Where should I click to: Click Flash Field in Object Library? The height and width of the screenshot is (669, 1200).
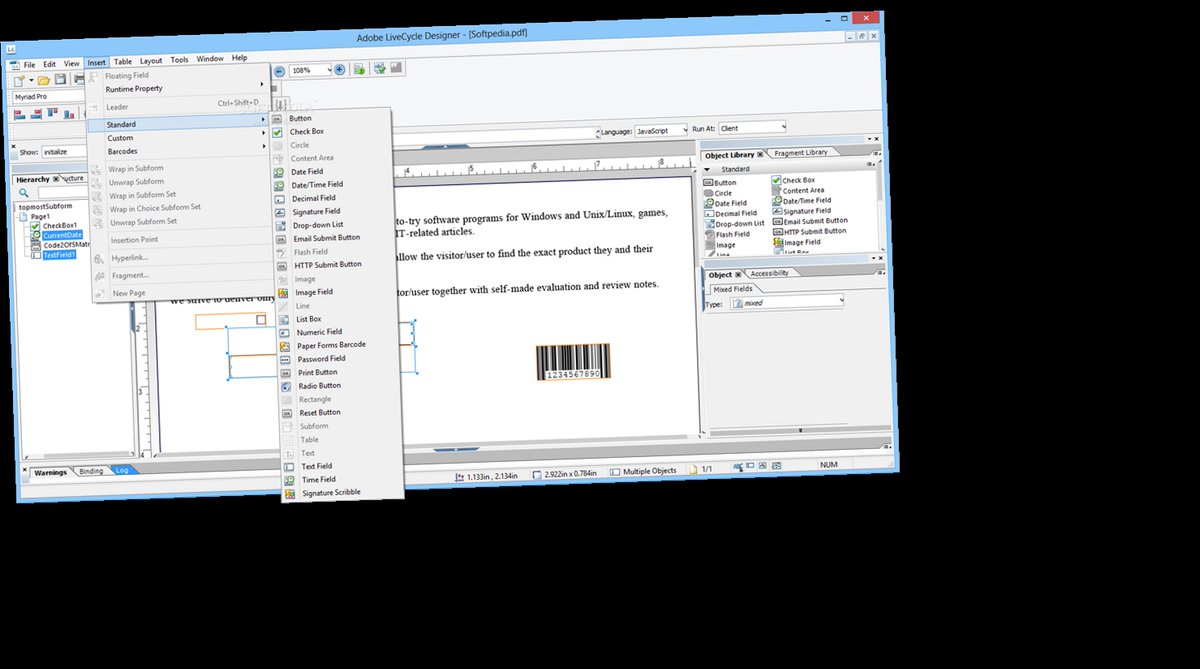tap(728, 234)
